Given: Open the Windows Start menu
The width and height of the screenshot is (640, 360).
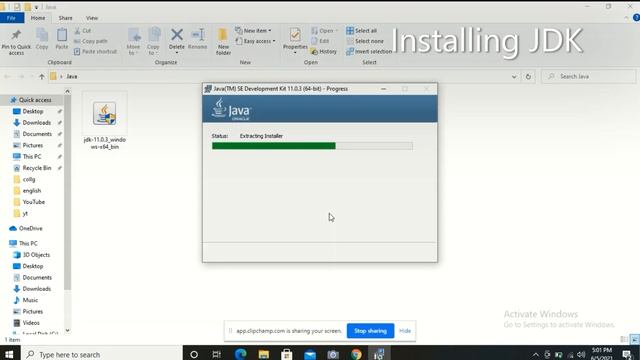Looking at the screenshot, I should coord(9,354).
